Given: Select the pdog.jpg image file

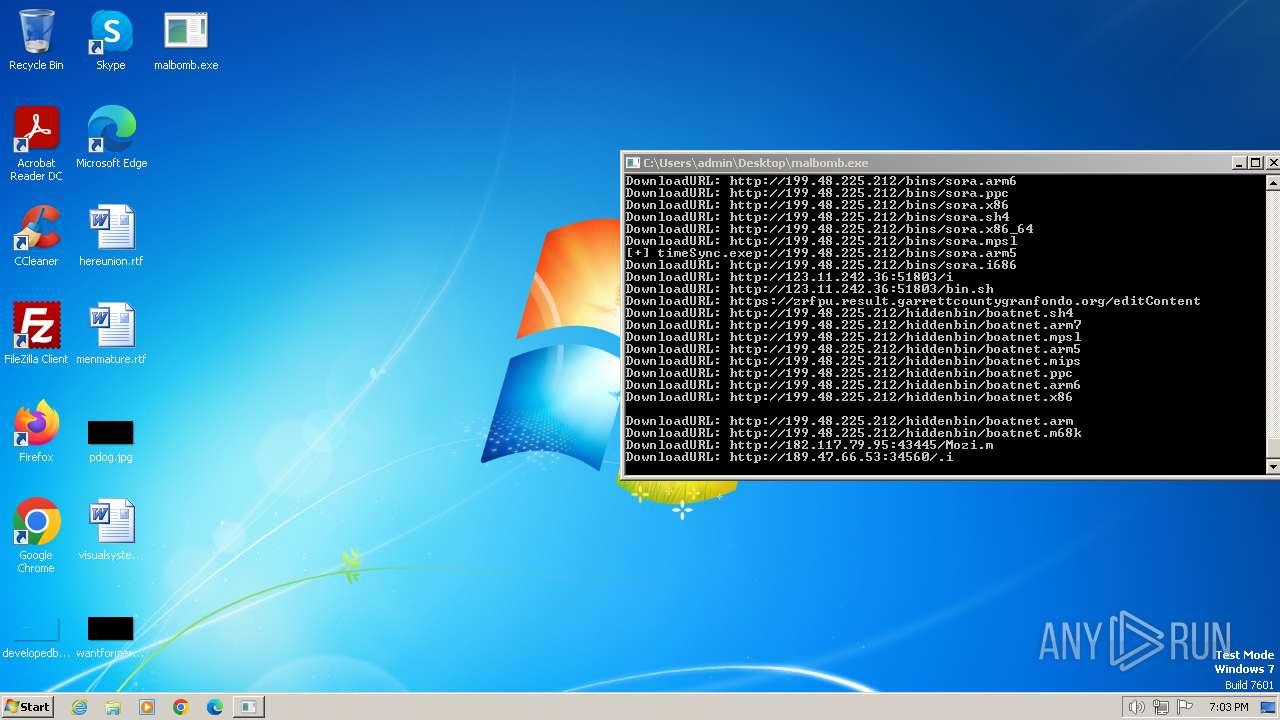Looking at the screenshot, I should (x=111, y=440).
